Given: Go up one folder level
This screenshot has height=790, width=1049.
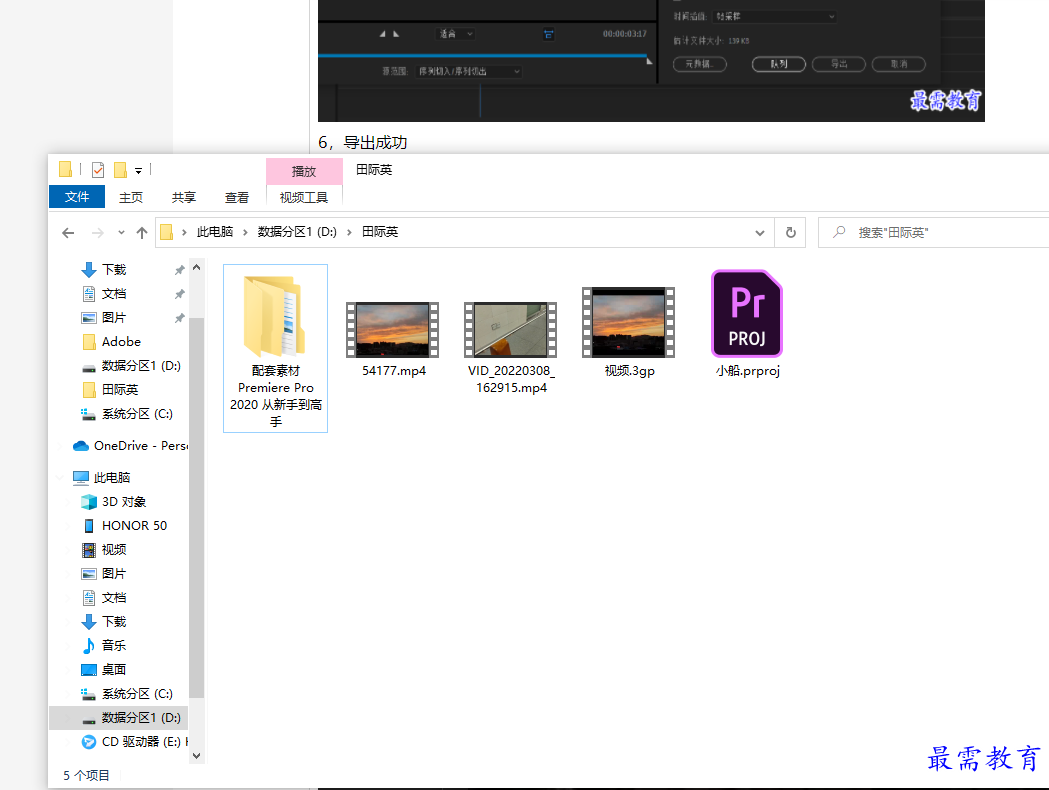Looking at the screenshot, I should click(x=142, y=233).
